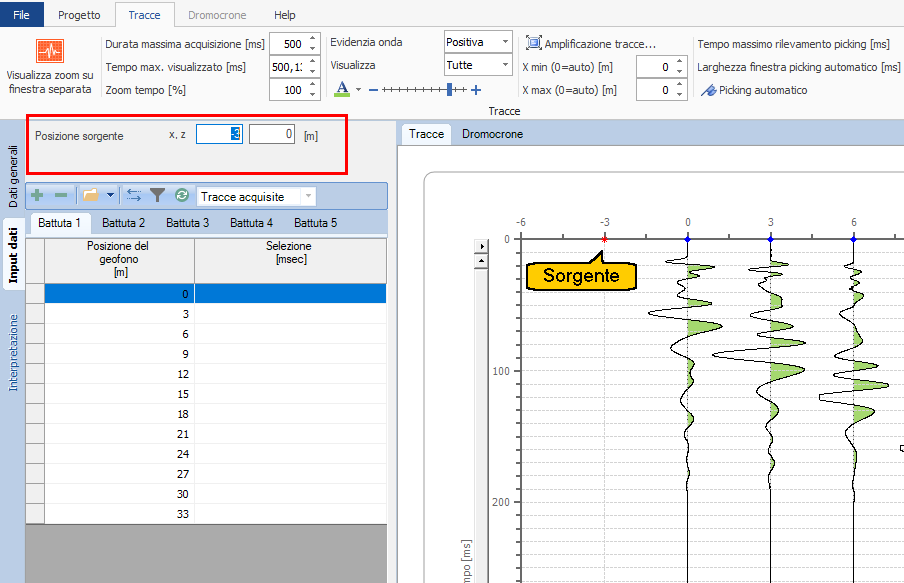Screen dimensions: 904x583
Task: Expand font color dropdown arrow
Action: coord(358,89)
